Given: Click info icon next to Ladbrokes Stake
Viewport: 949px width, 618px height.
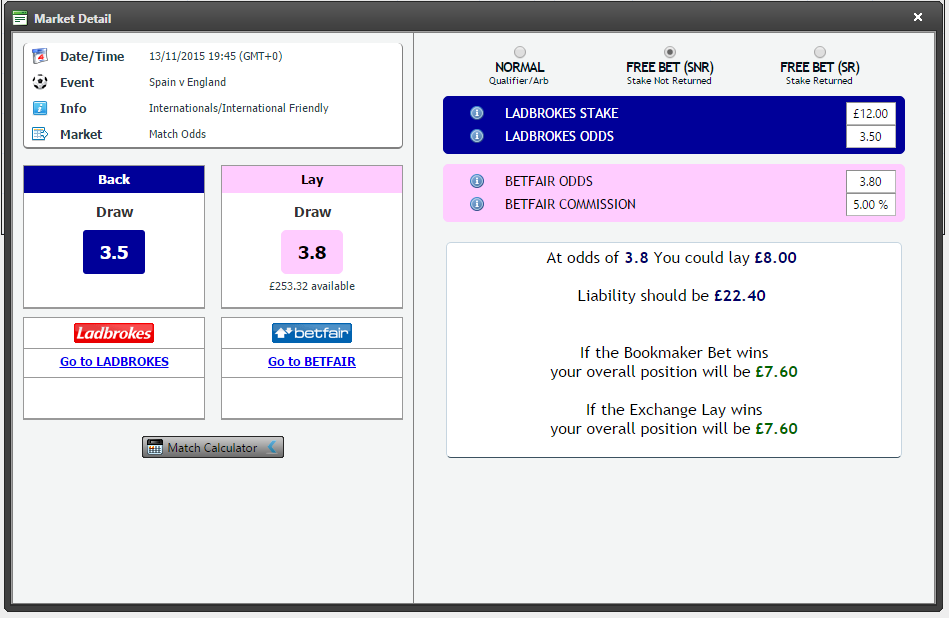Looking at the screenshot, I should pyautogui.click(x=477, y=113).
